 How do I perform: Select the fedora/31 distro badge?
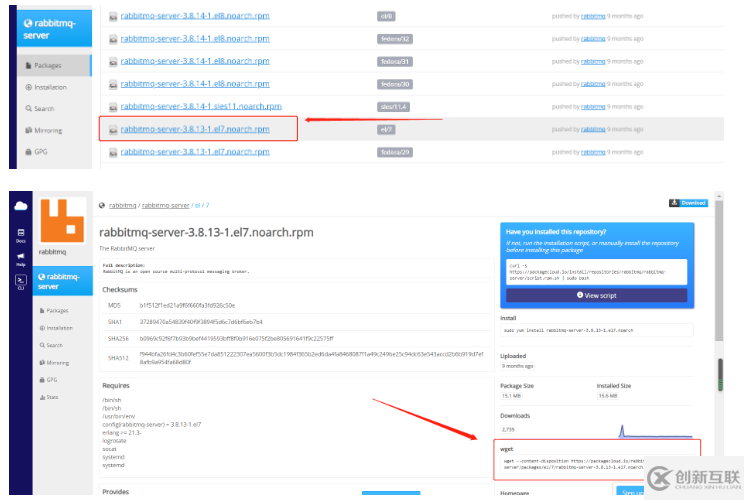[395, 62]
